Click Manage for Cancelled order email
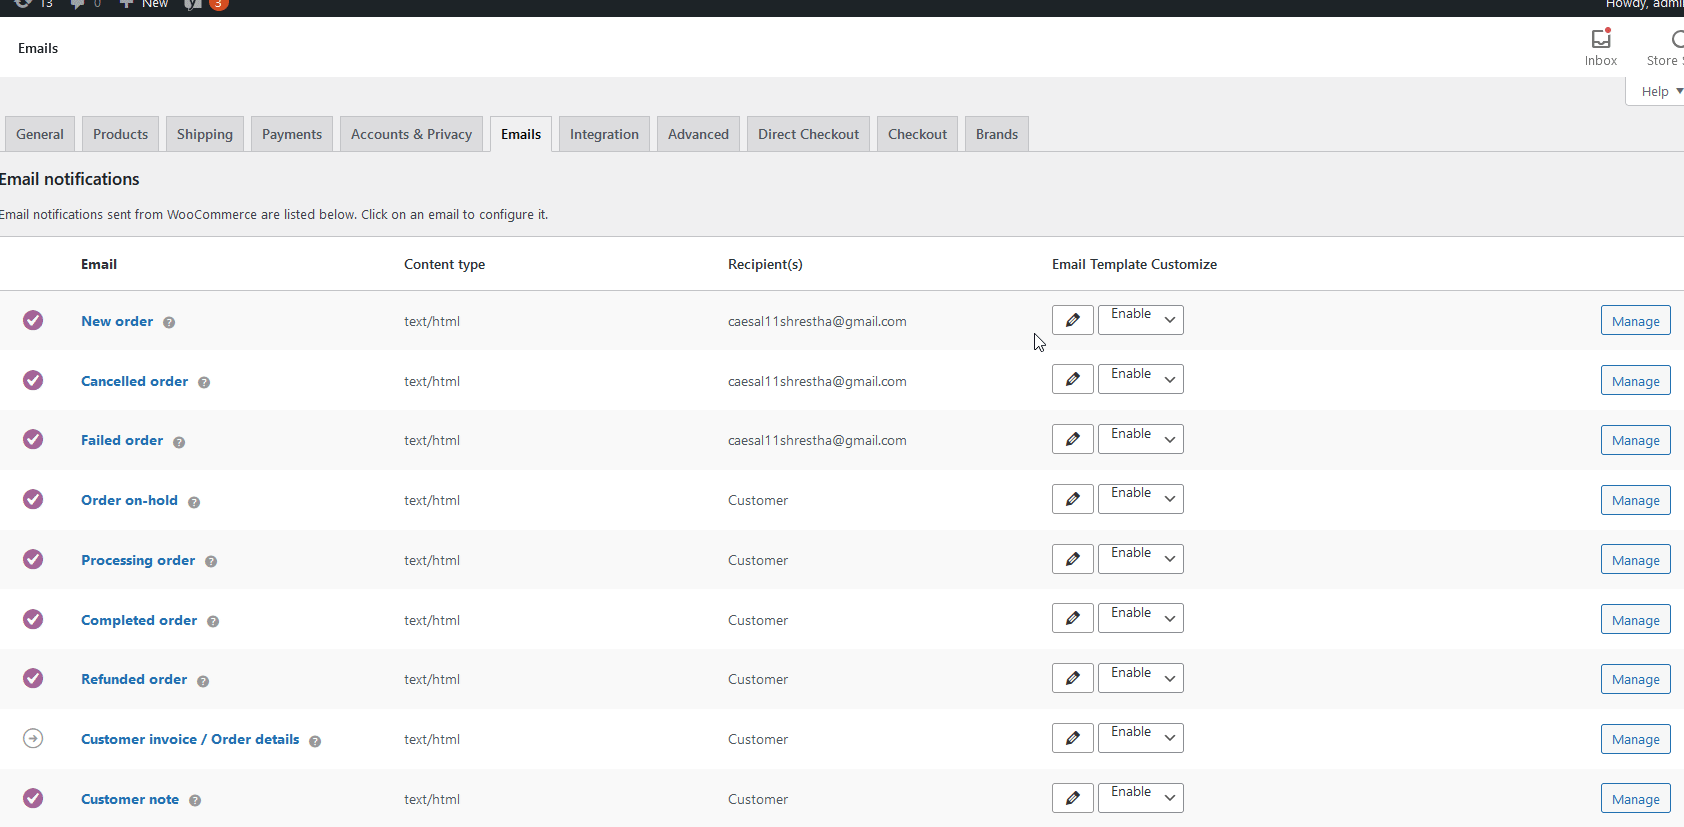 [x=1635, y=381]
